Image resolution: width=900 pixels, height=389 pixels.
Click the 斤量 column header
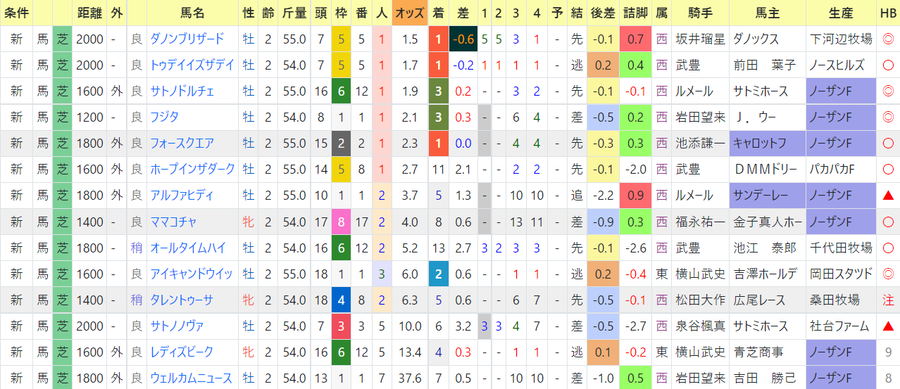click(x=294, y=13)
